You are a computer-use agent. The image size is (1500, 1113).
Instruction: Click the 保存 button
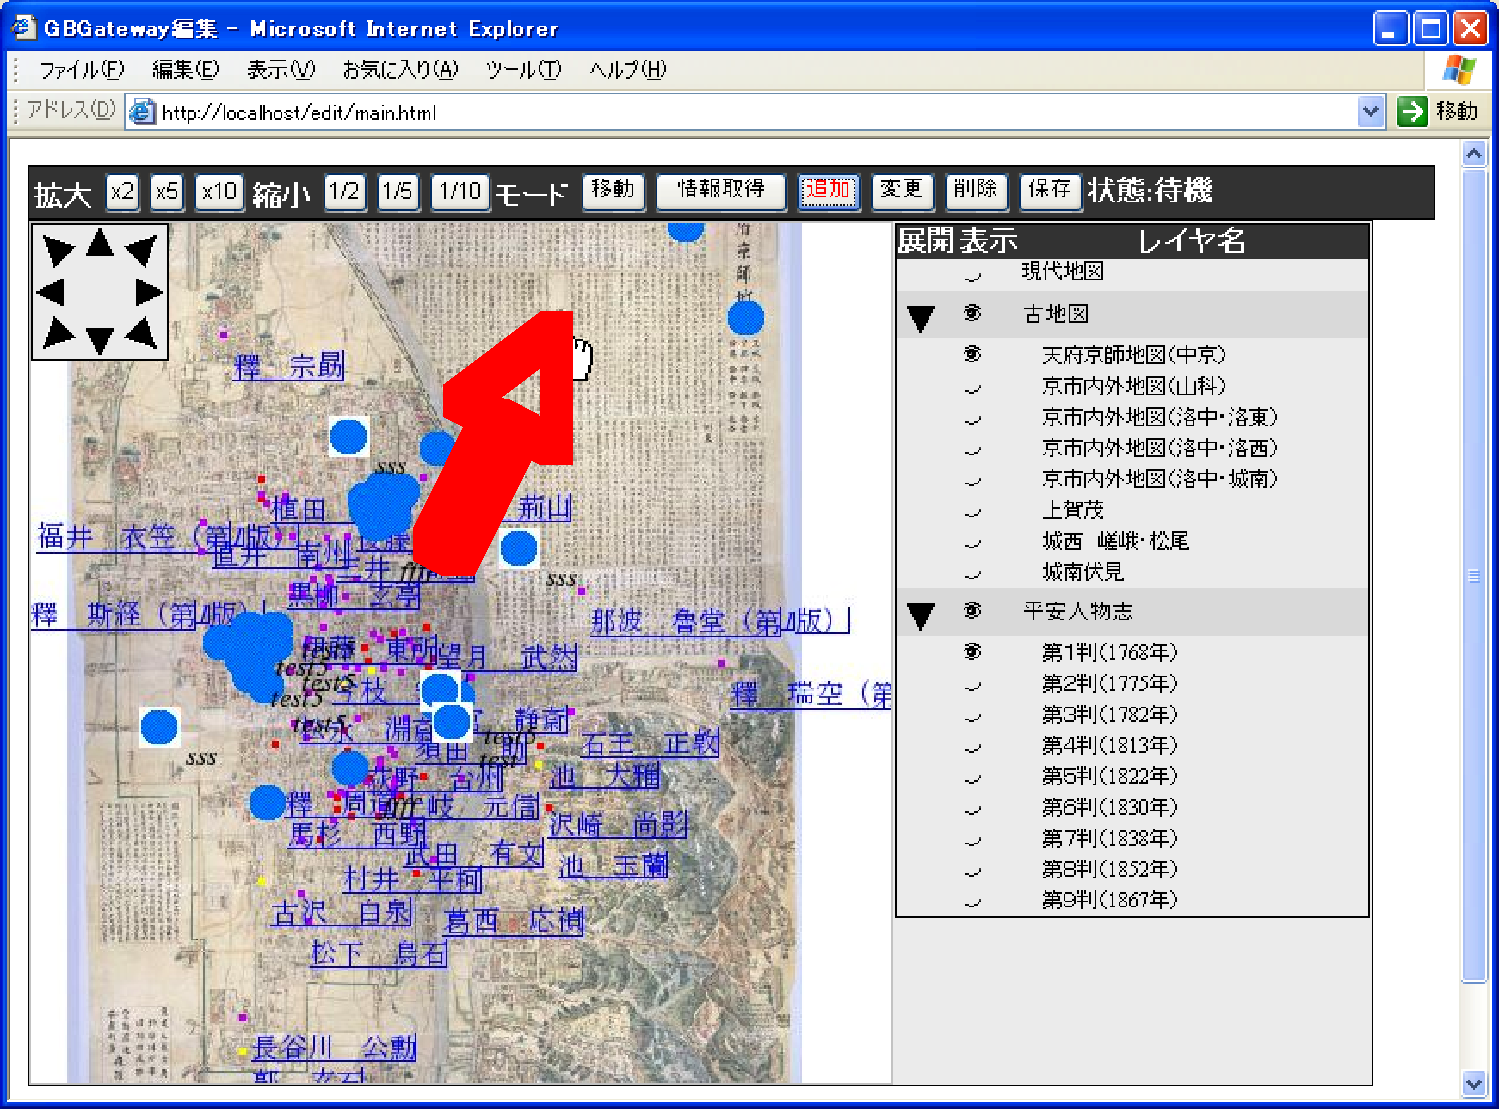click(x=1050, y=190)
